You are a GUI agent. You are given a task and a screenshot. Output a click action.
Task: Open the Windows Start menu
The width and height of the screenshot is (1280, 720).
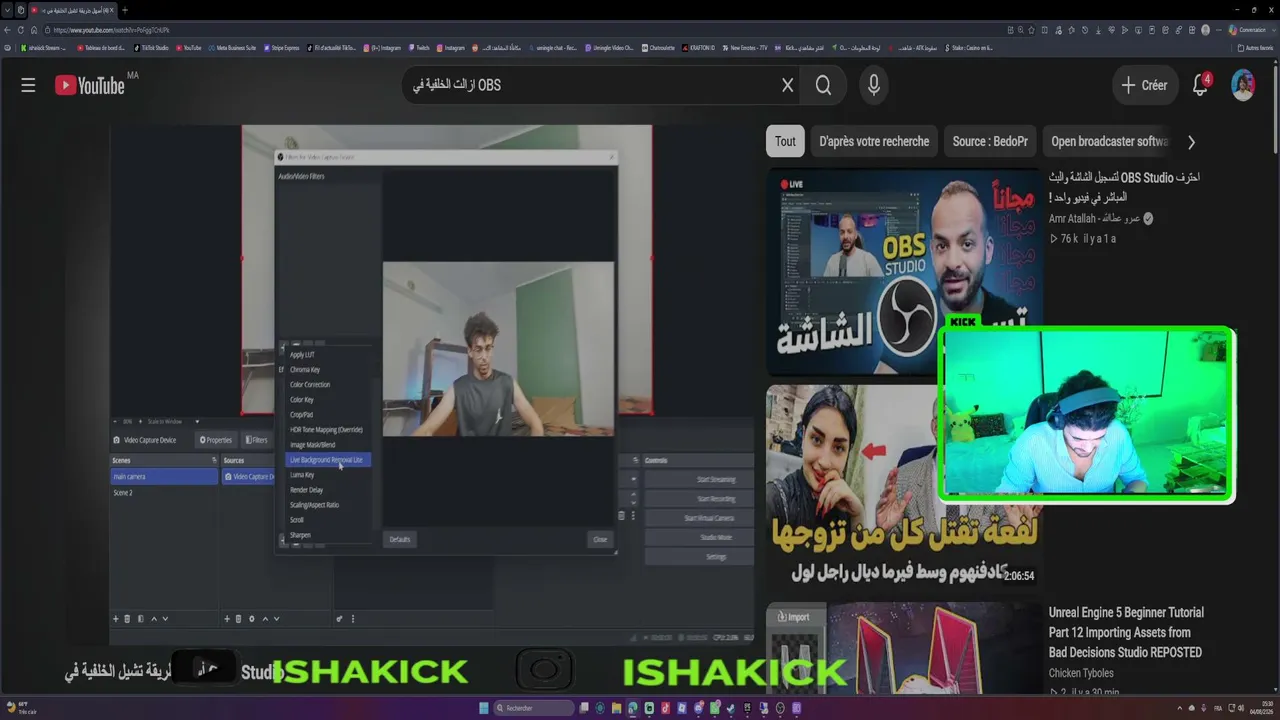point(484,708)
